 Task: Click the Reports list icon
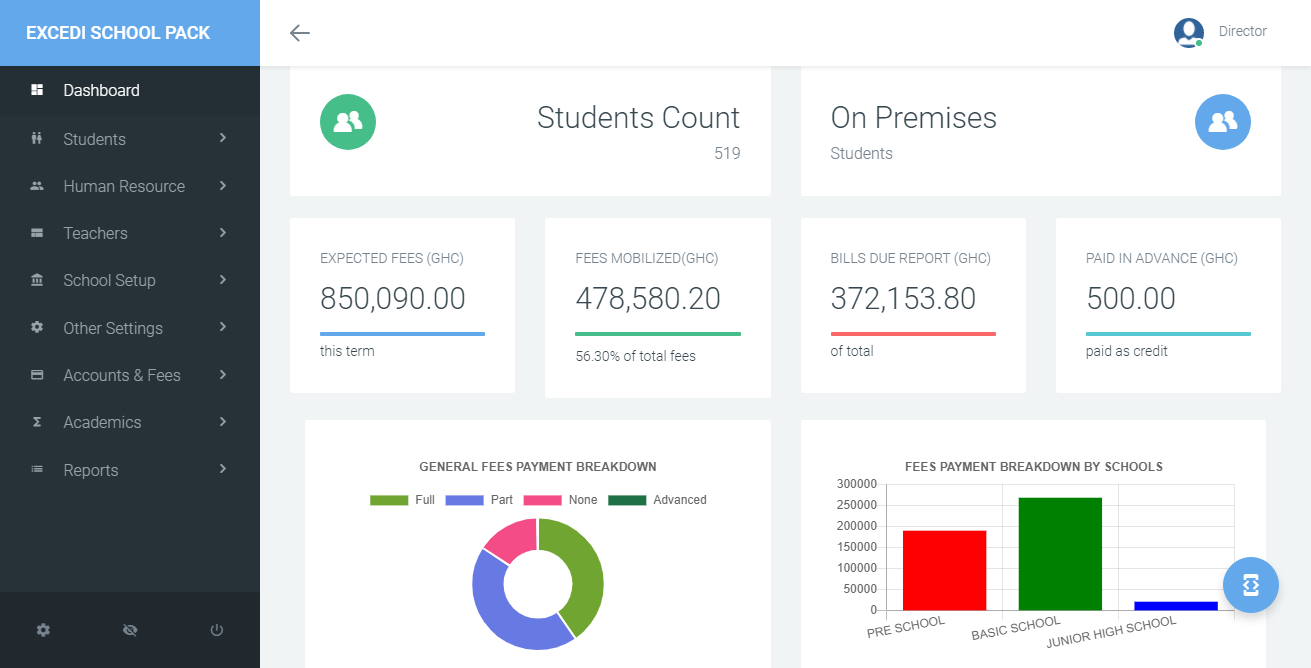34,469
